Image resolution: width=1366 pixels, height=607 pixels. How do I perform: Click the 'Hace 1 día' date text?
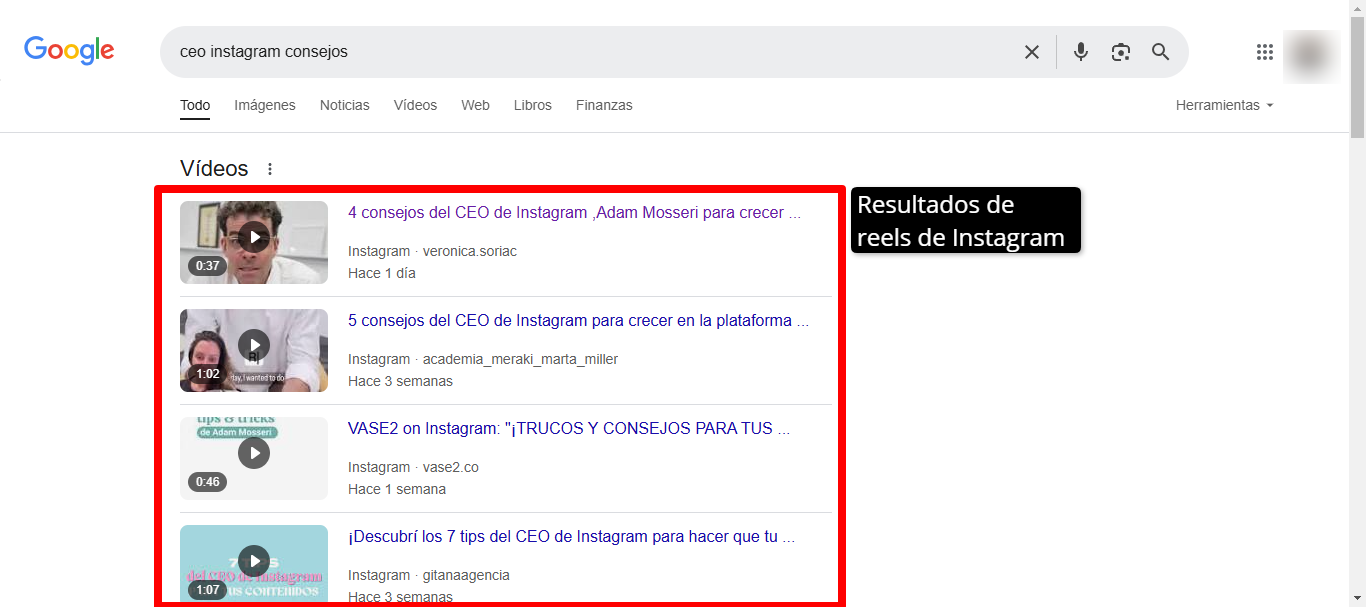click(x=382, y=273)
